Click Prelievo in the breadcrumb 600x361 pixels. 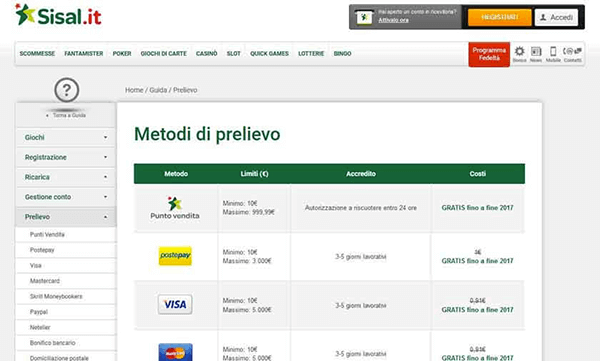pos(185,90)
